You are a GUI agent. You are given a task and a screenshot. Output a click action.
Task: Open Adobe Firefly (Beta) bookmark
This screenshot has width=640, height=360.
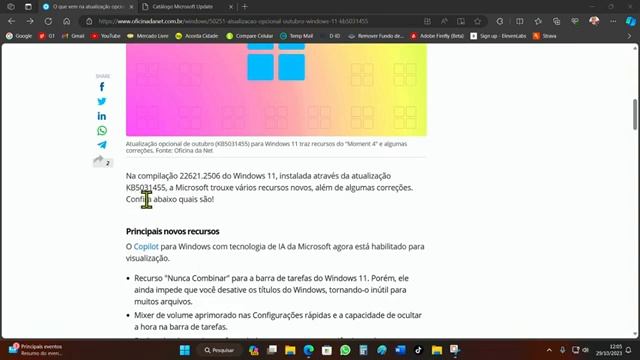point(437,36)
